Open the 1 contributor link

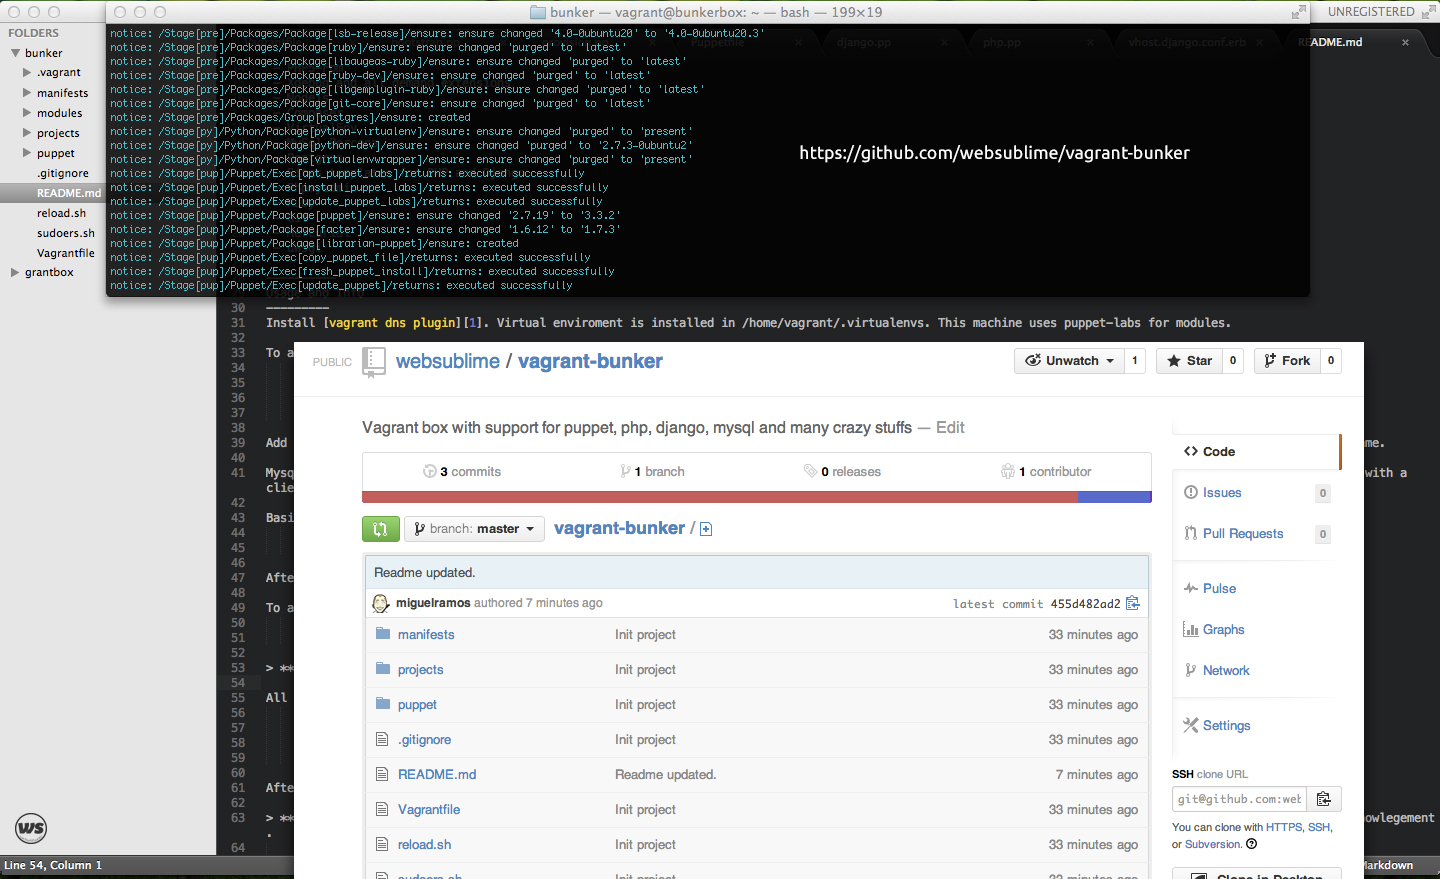coord(1046,472)
